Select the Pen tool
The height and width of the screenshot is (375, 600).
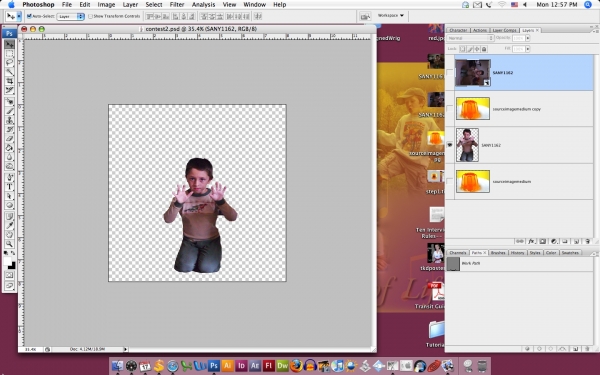point(9,178)
